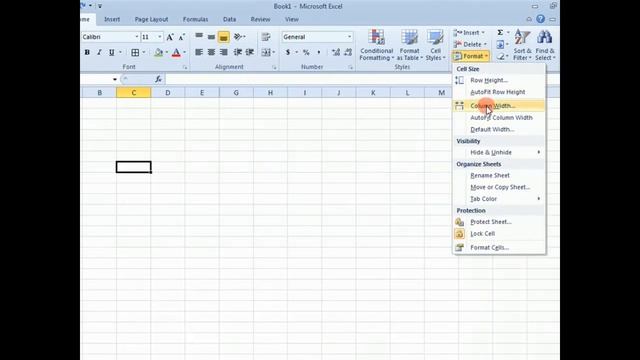Choose Default Width... menu item

click(x=499, y=129)
